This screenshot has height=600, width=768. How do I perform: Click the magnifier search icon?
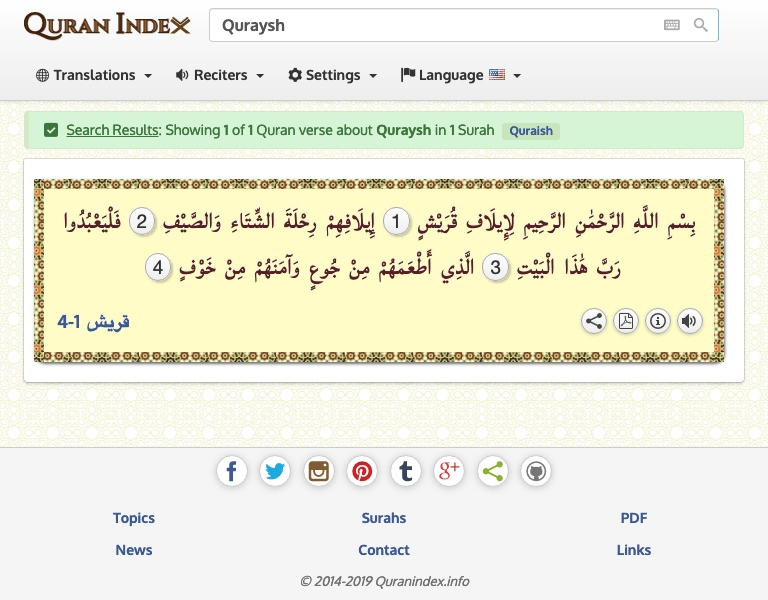[x=701, y=25]
